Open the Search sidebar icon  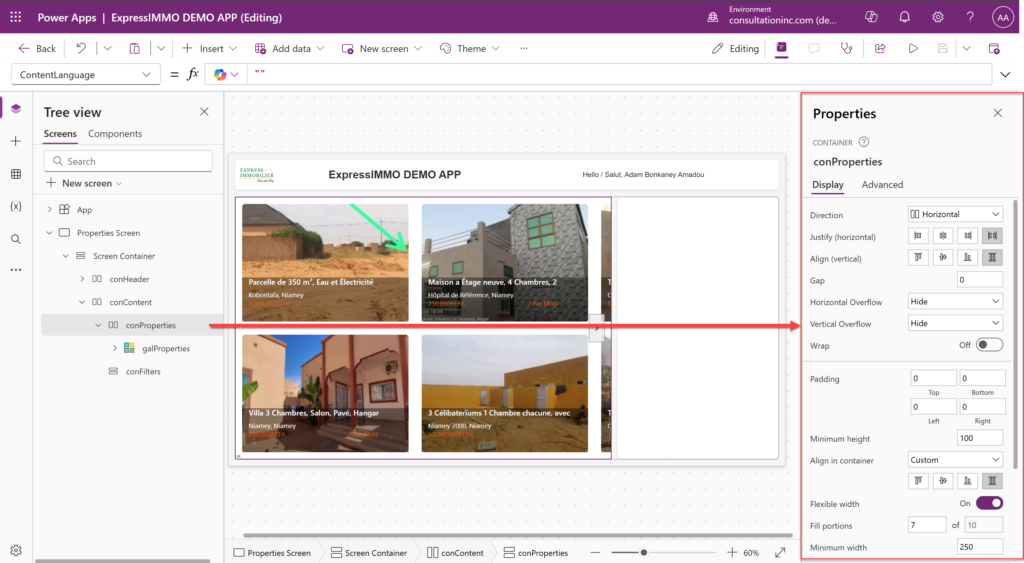(x=16, y=239)
